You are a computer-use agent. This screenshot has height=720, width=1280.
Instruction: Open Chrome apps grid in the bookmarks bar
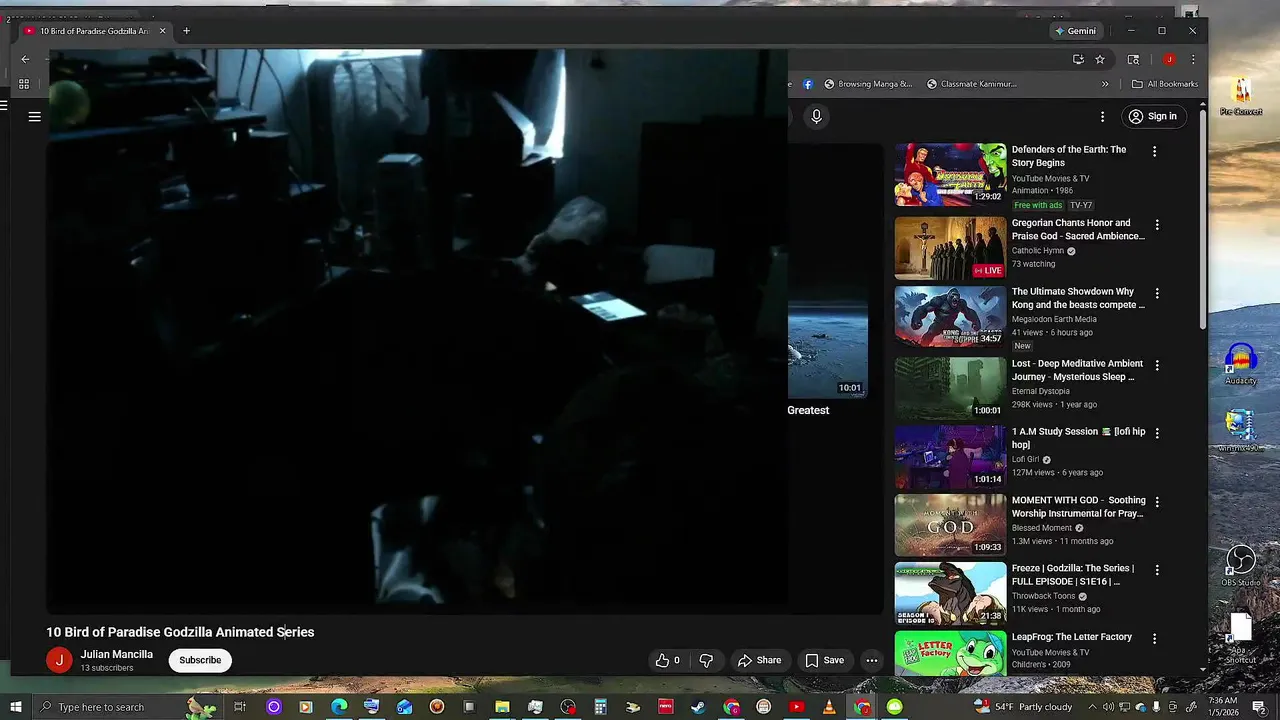[x=24, y=84]
